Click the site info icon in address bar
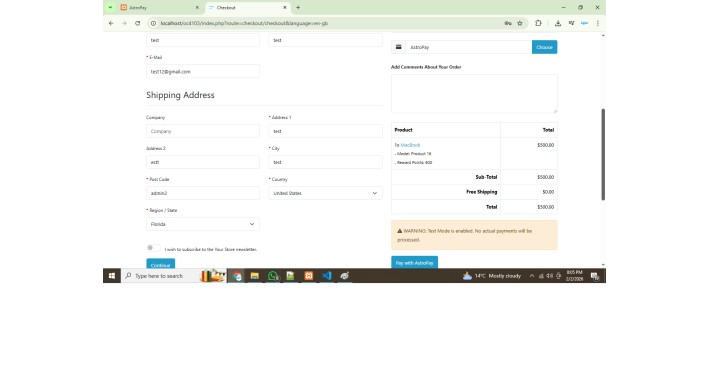 pos(154,23)
